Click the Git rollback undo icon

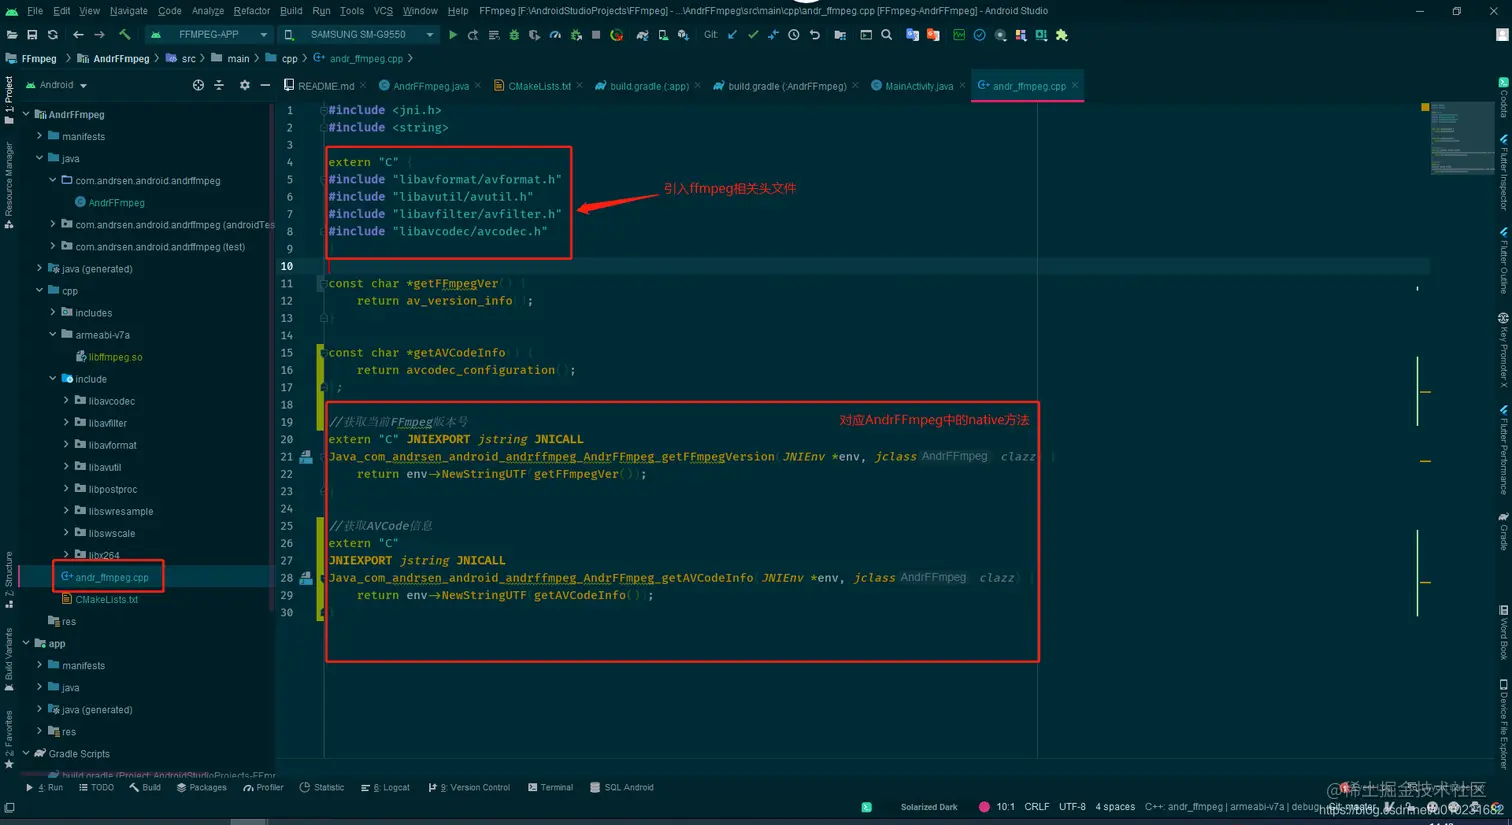815,35
